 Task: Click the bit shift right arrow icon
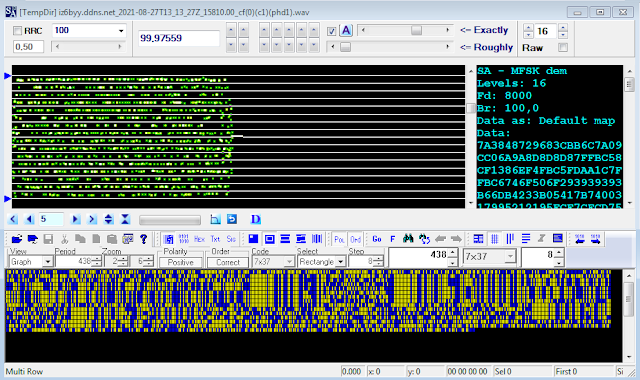click(x=596, y=239)
